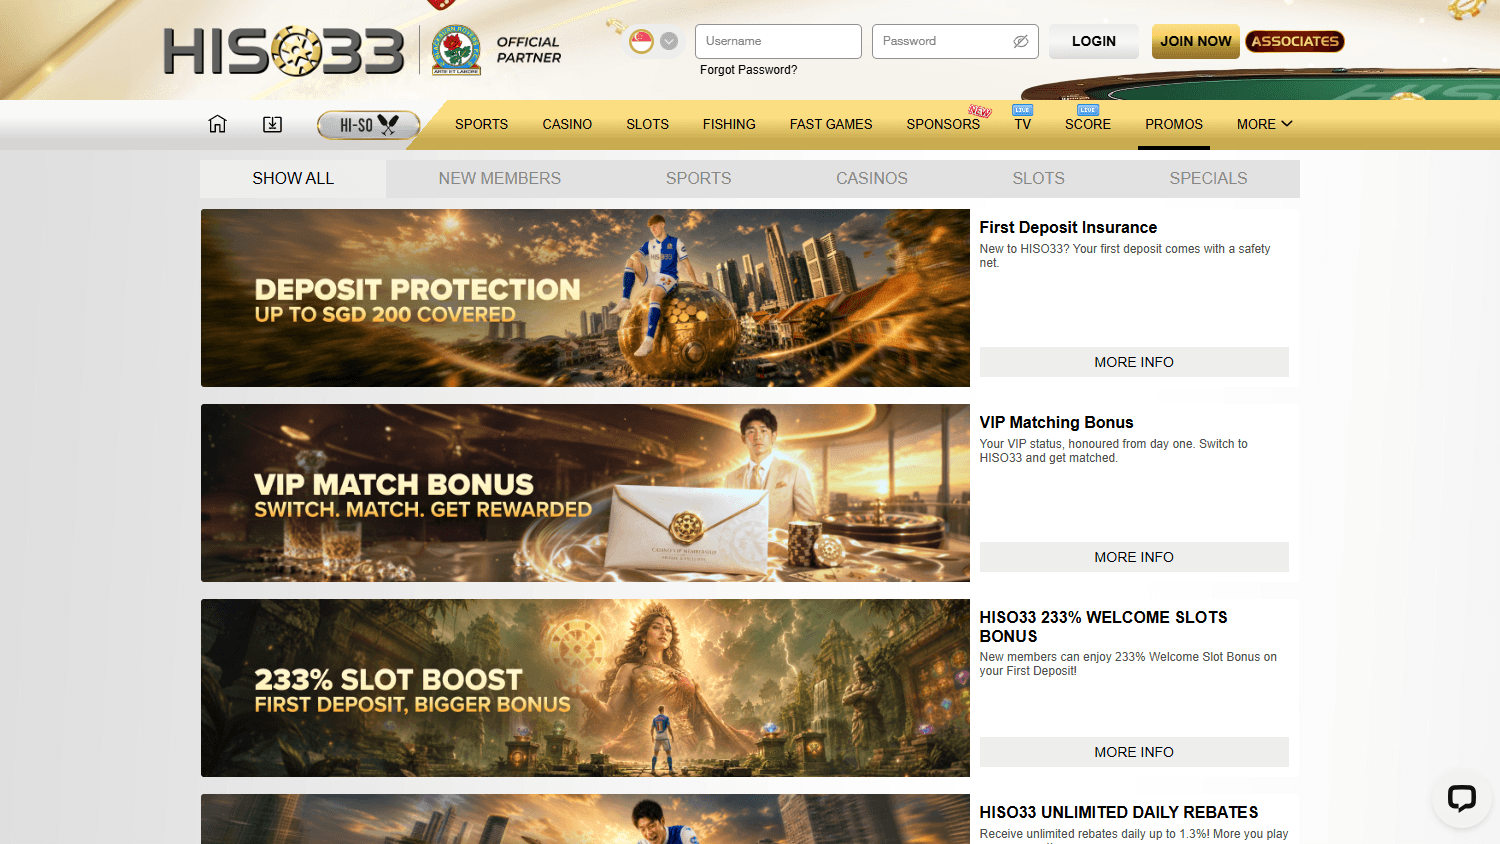Focus the Username field
The height and width of the screenshot is (844, 1500).
pos(778,41)
